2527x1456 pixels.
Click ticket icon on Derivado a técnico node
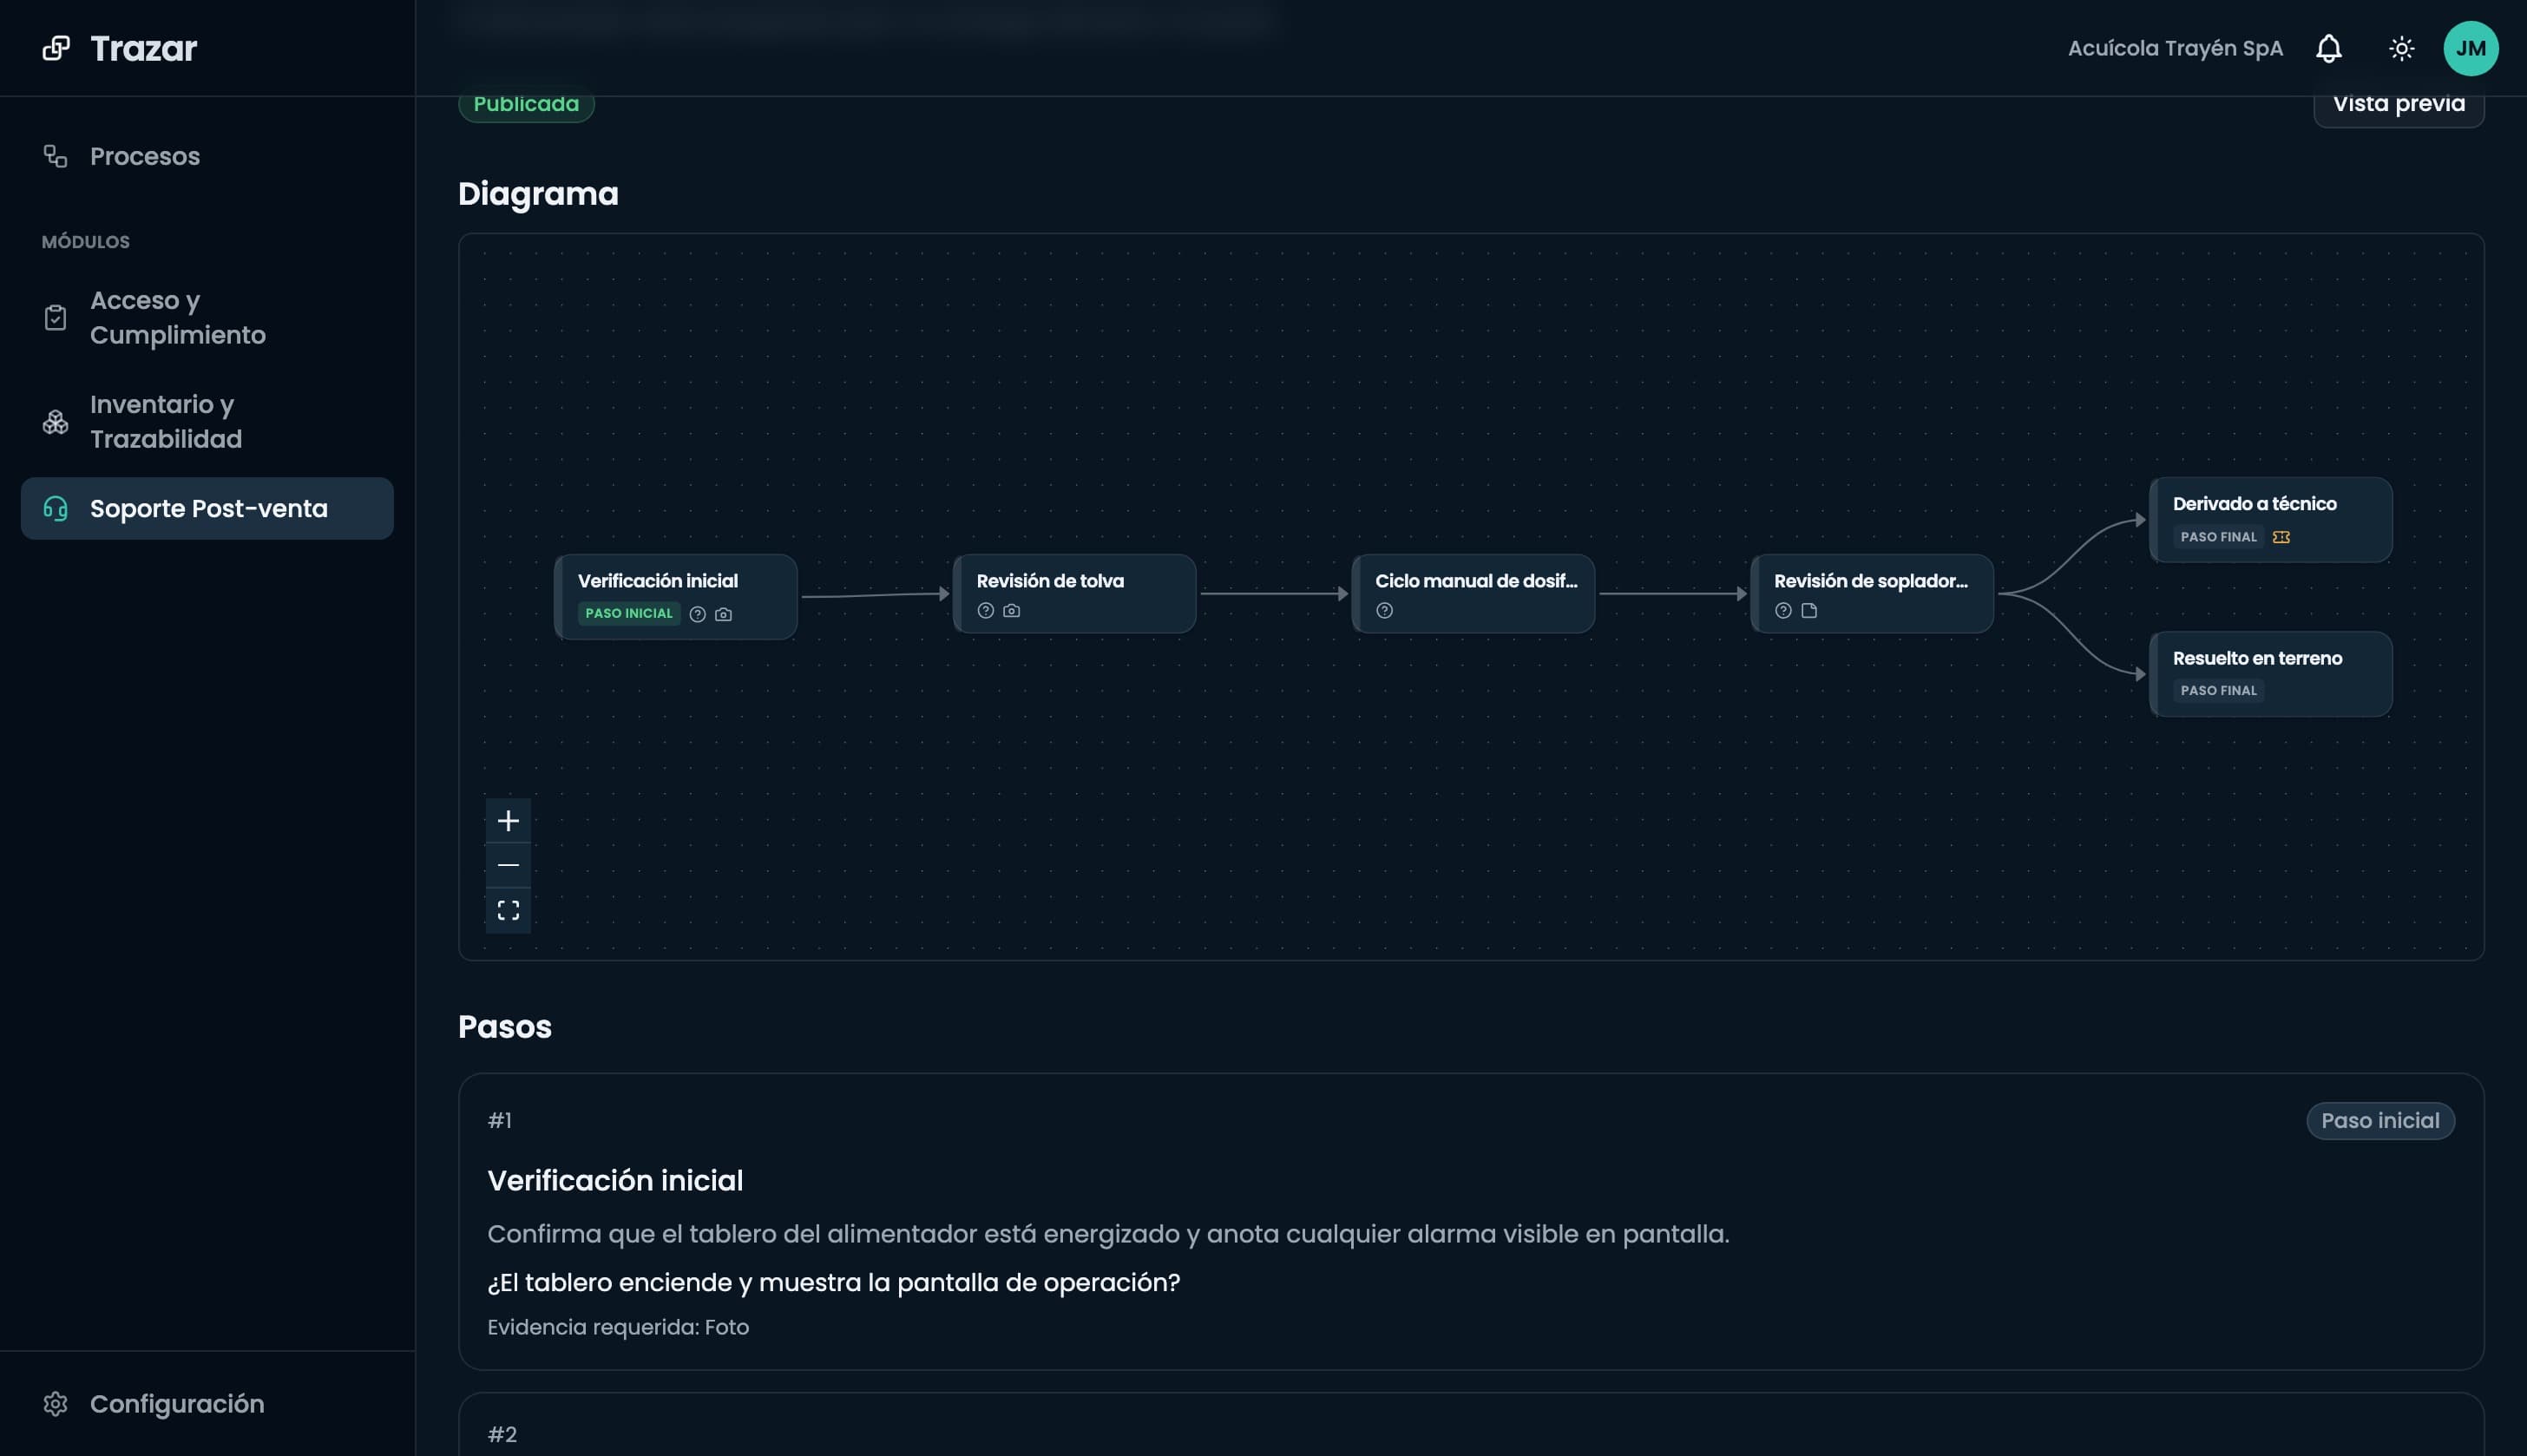pyautogui.click(x=2281, y=537)
